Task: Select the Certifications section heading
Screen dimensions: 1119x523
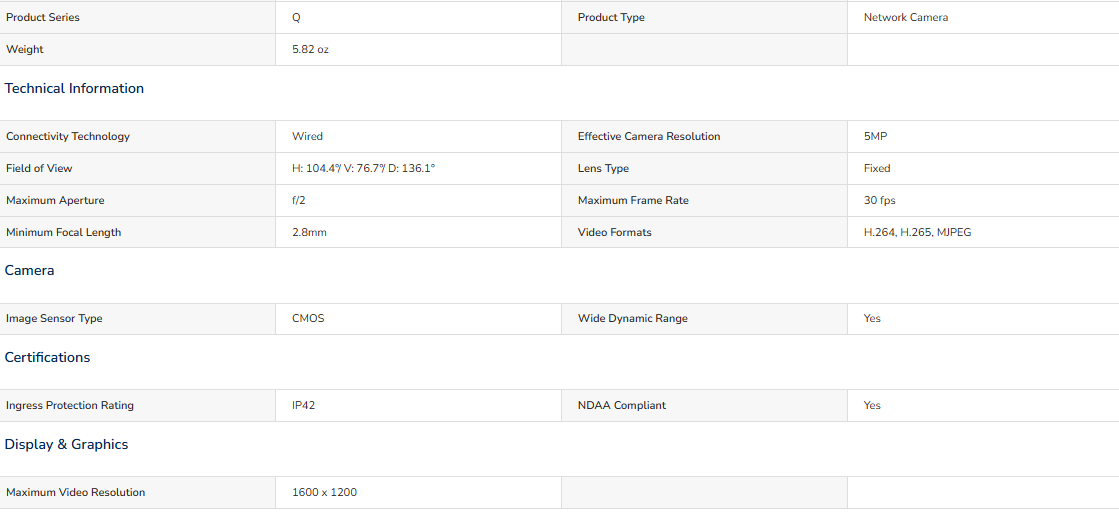Action: (47, 357)
